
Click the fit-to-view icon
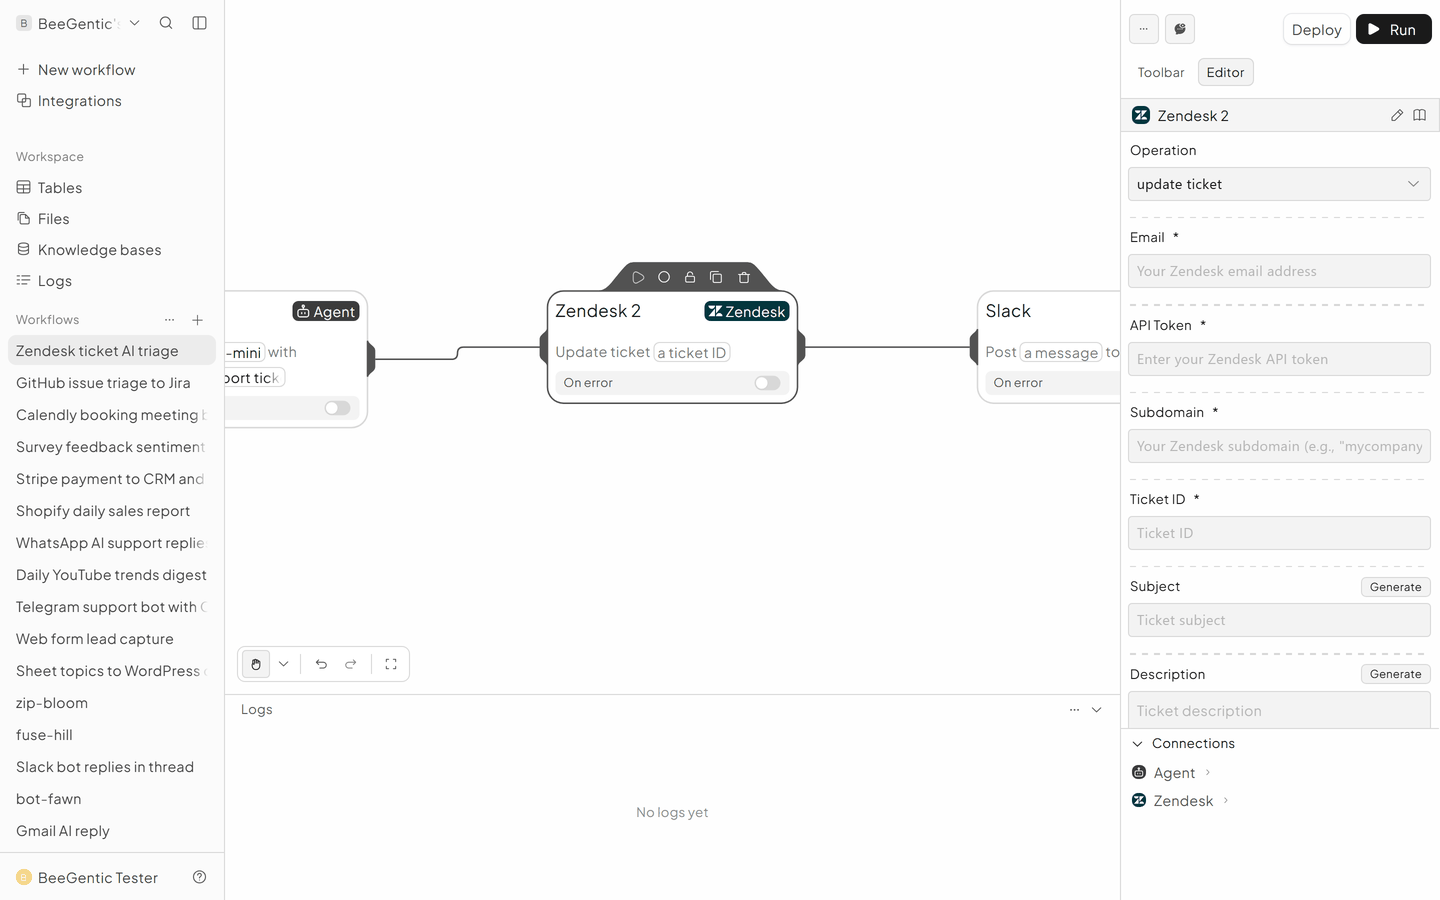pyautogui.click(x=391, y=664)
